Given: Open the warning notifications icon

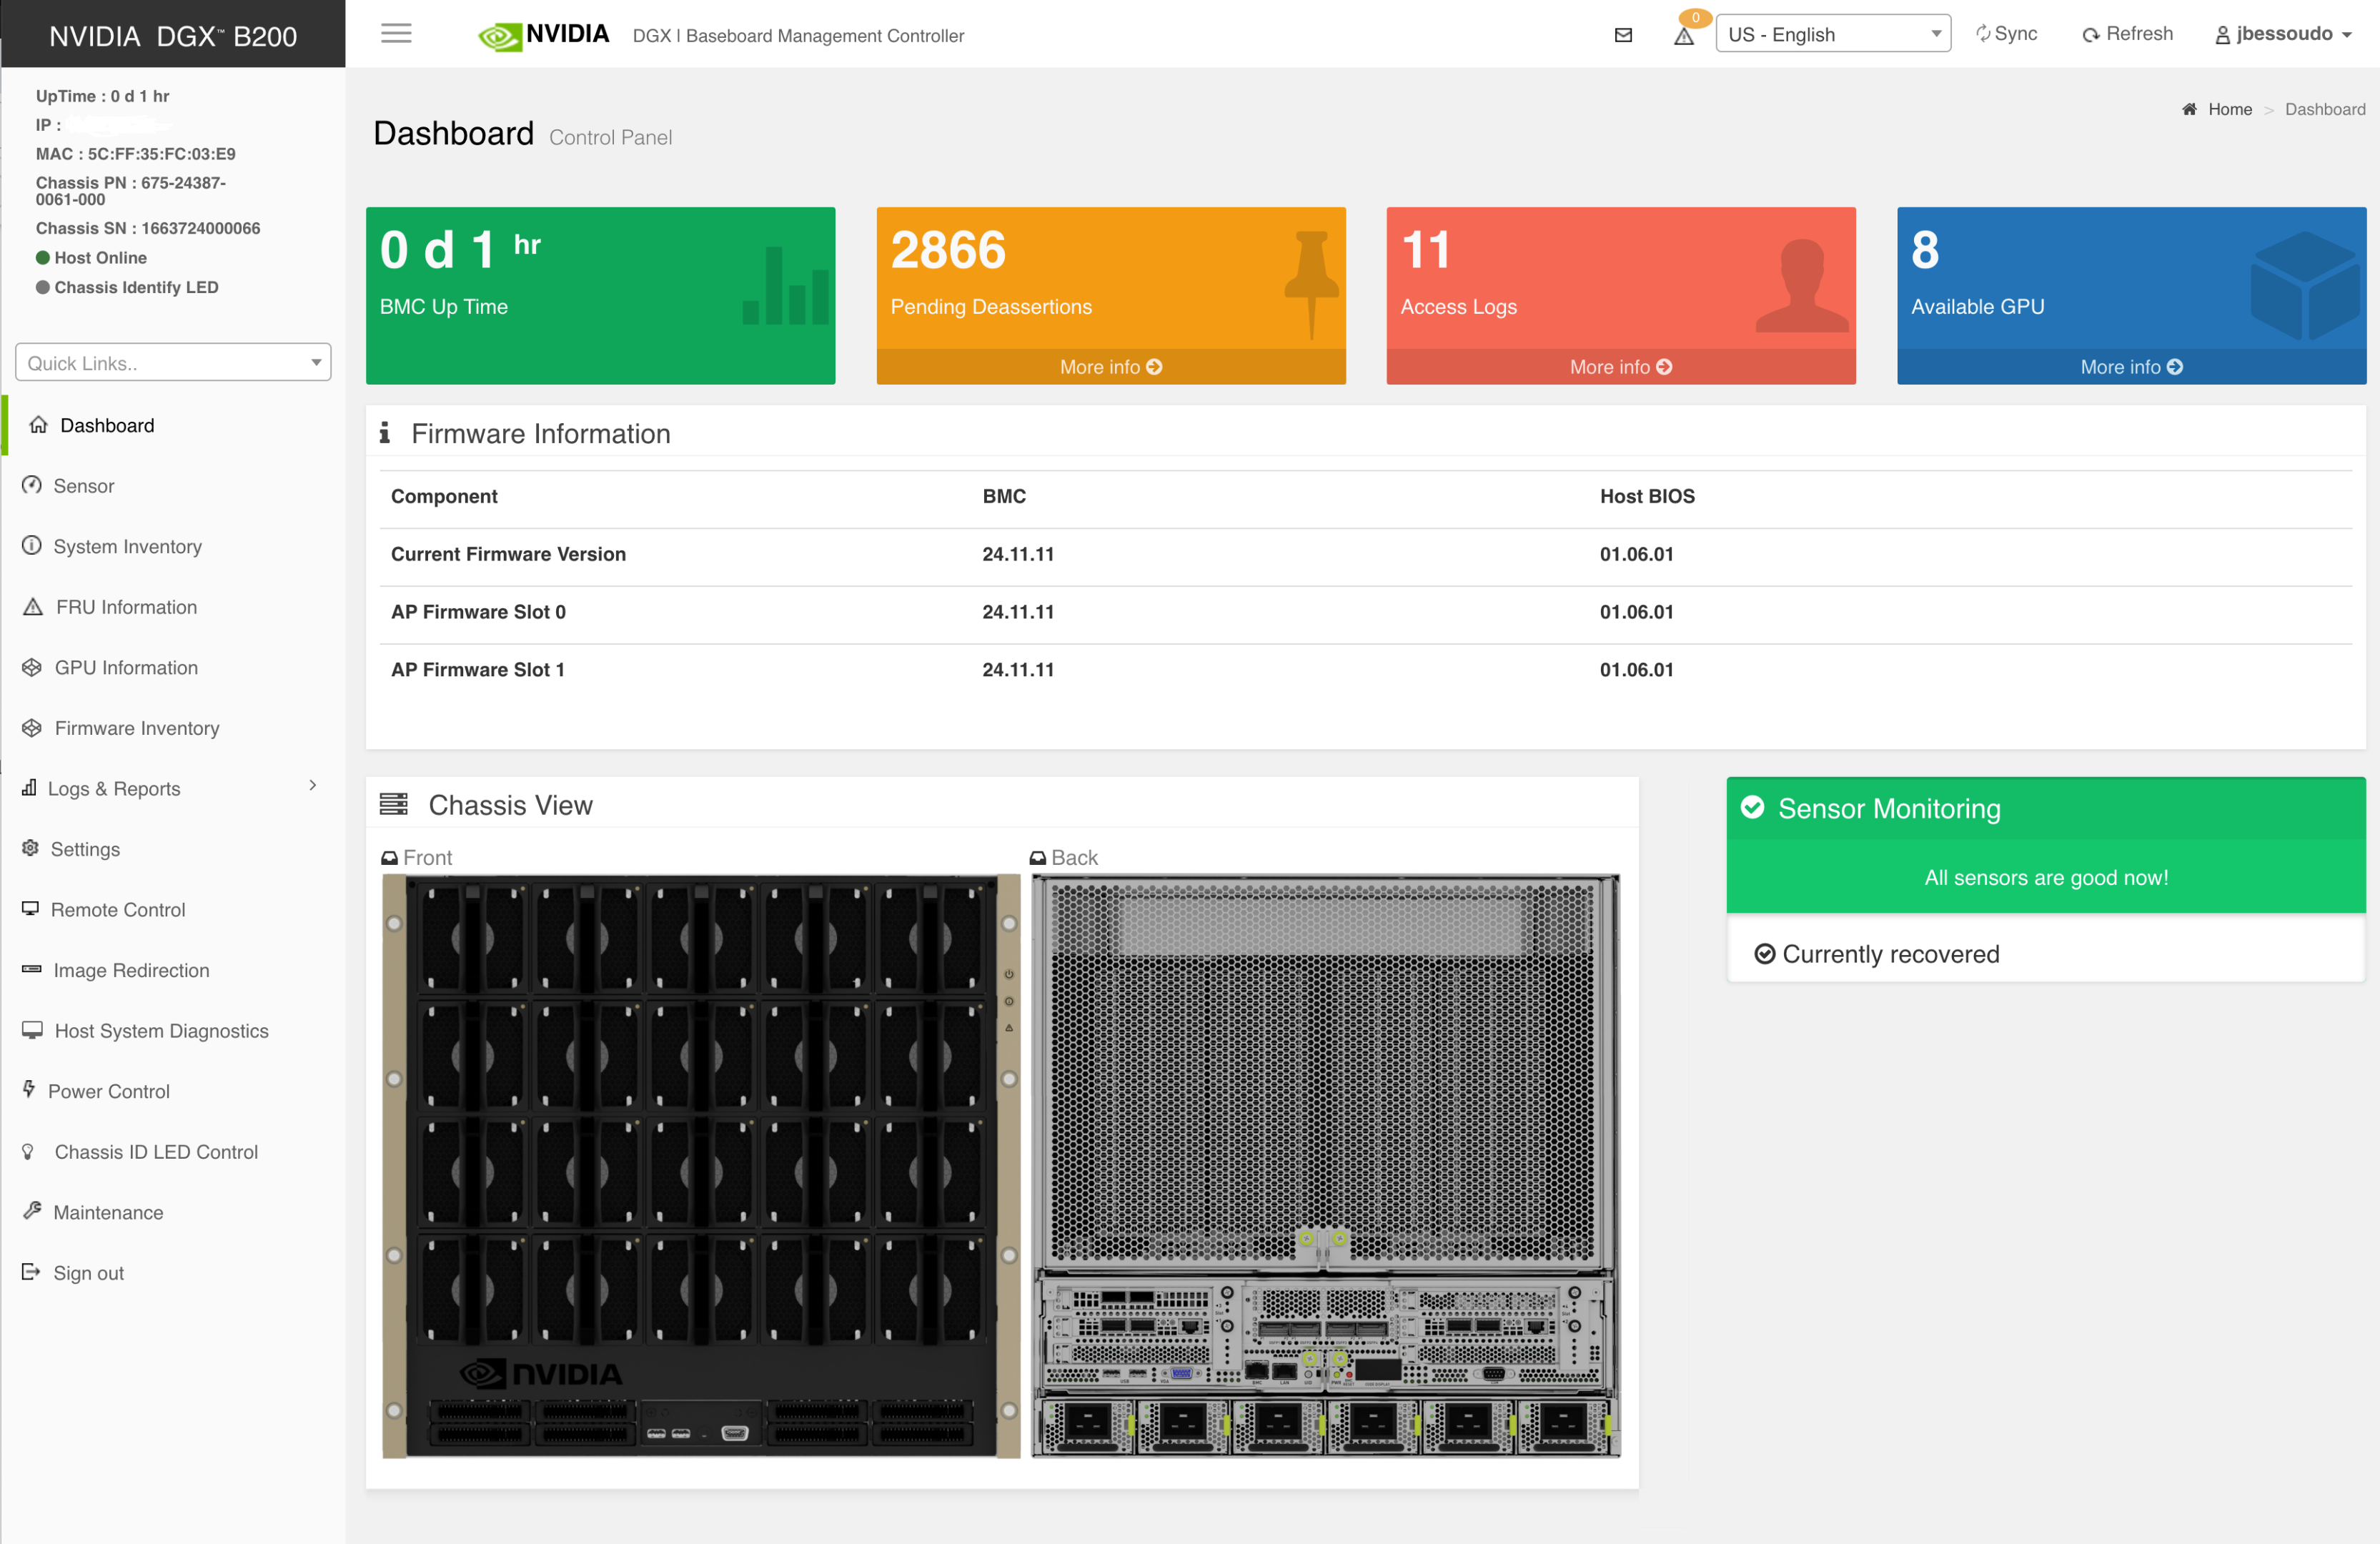Looking at the screenshot, I should (1684, 36).
